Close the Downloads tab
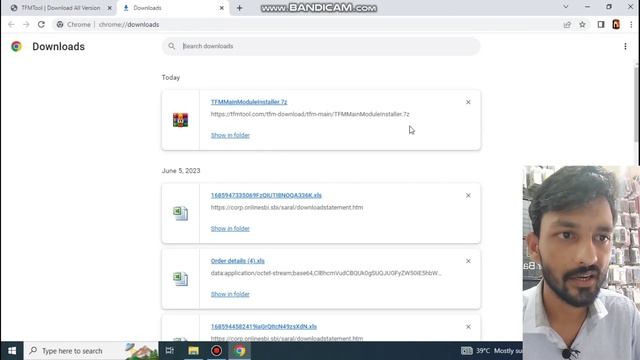Screen dimensions: 640x360 (x=222, y=8)
